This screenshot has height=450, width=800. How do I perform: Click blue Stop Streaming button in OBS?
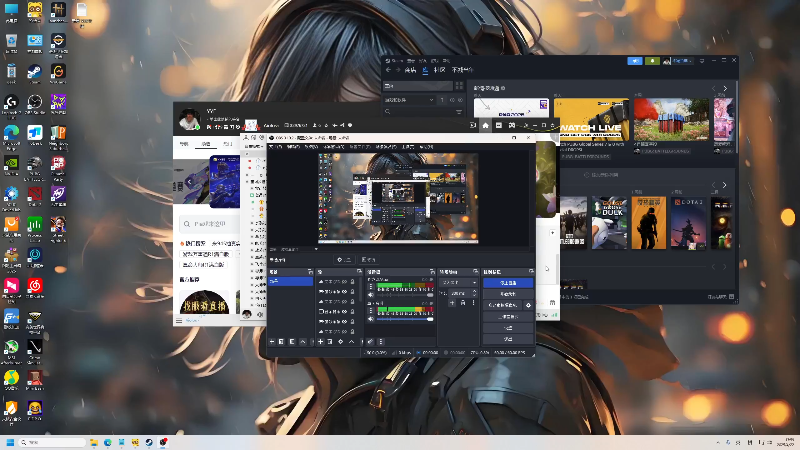point(508,283)
